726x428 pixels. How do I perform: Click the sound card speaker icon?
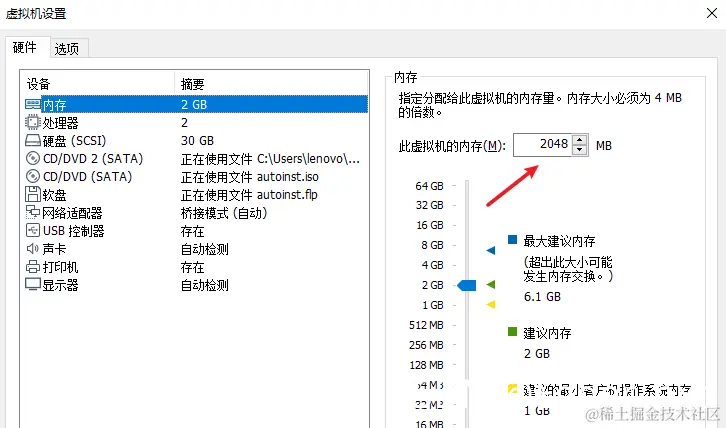(32, 249)
